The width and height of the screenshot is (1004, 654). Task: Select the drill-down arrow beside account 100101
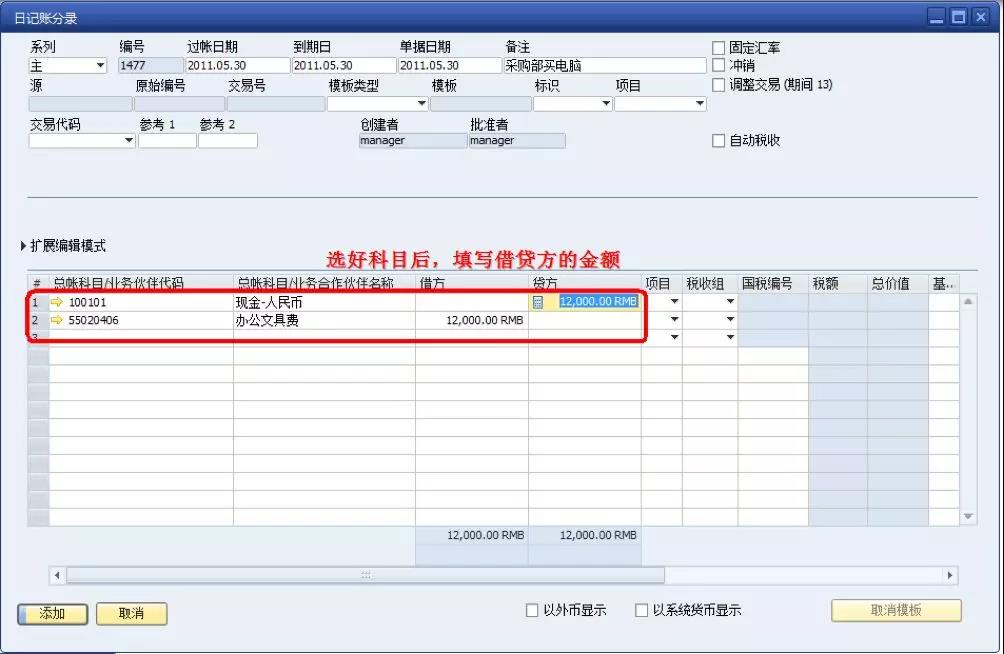[x=58, y=301]
